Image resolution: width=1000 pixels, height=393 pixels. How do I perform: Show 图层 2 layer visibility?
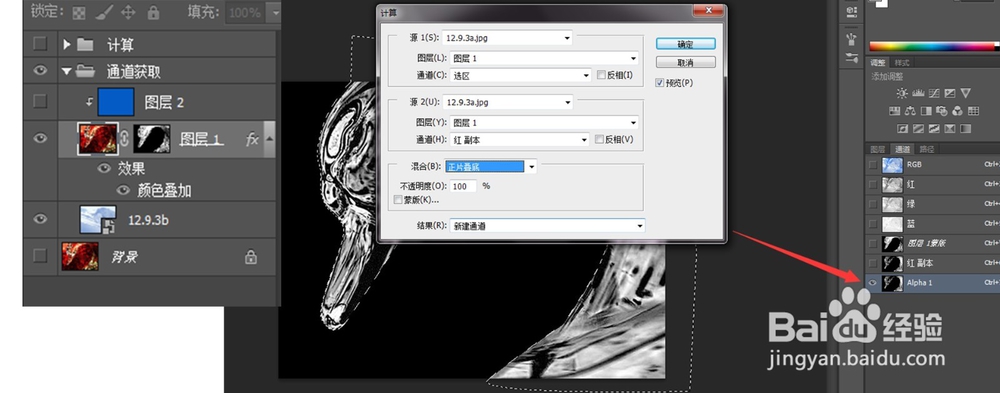point(40,101)
